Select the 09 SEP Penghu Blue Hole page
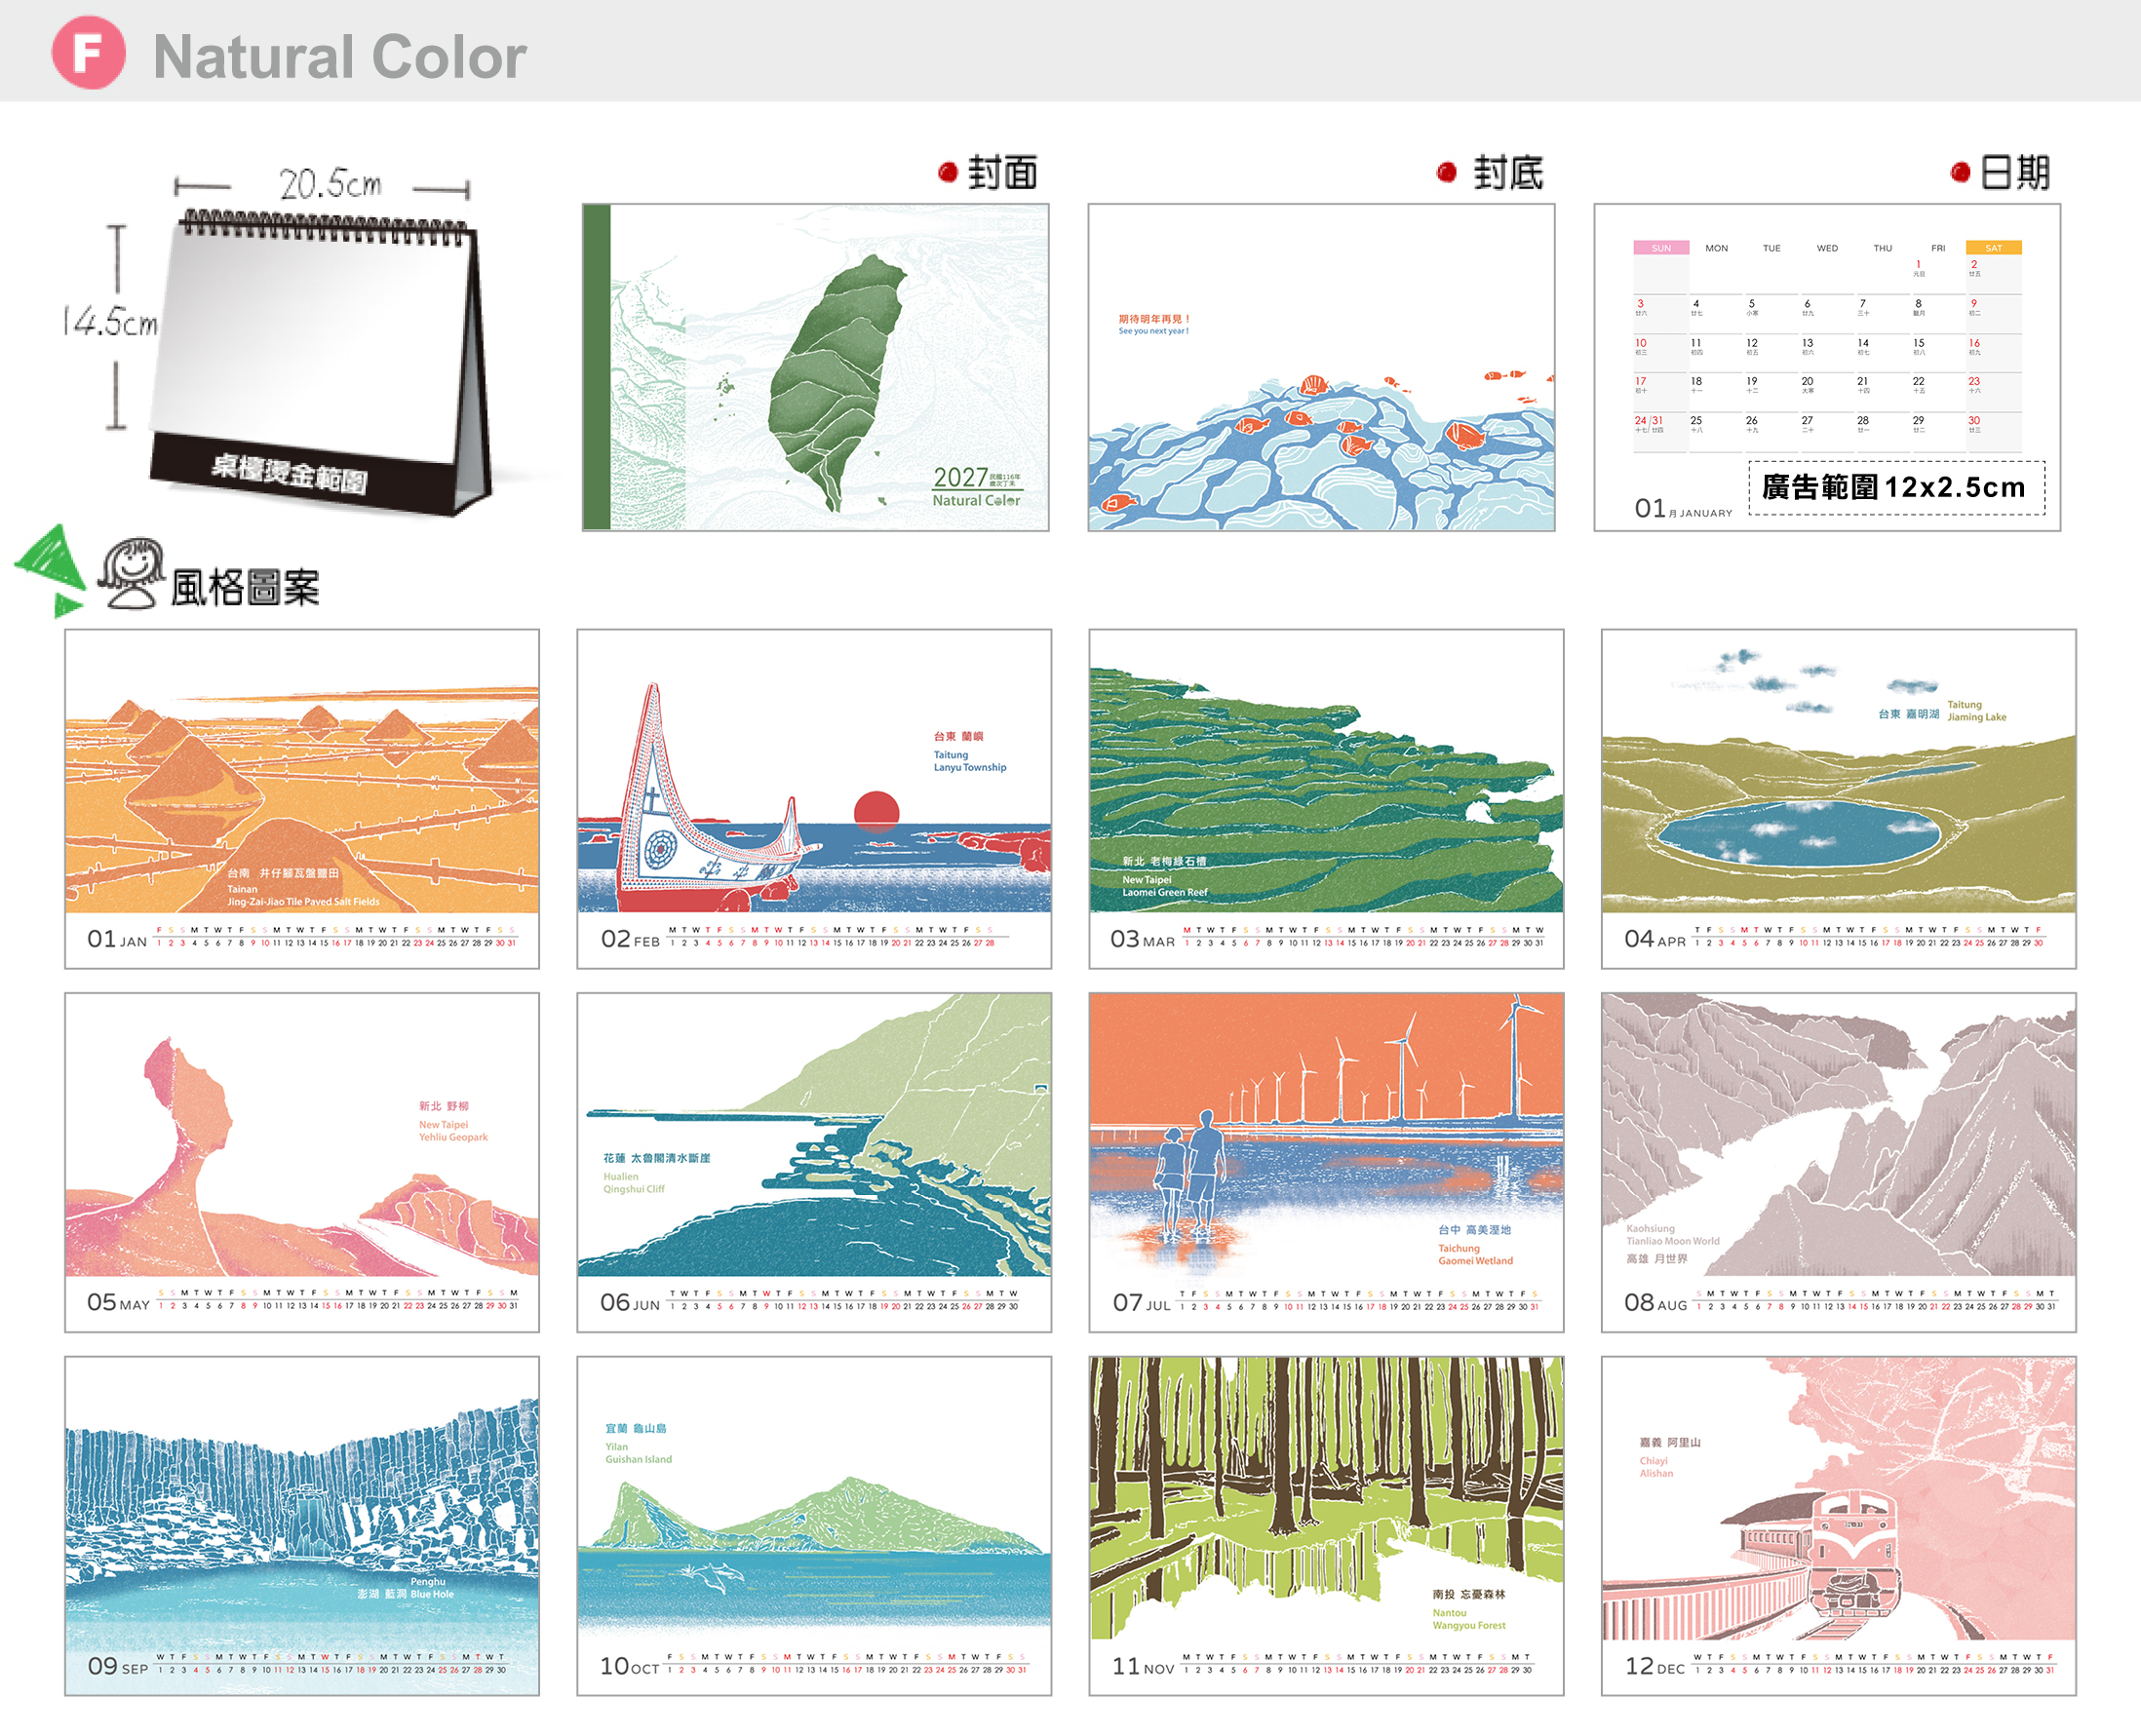Screen dimensions: 2141x1736 302,1526
